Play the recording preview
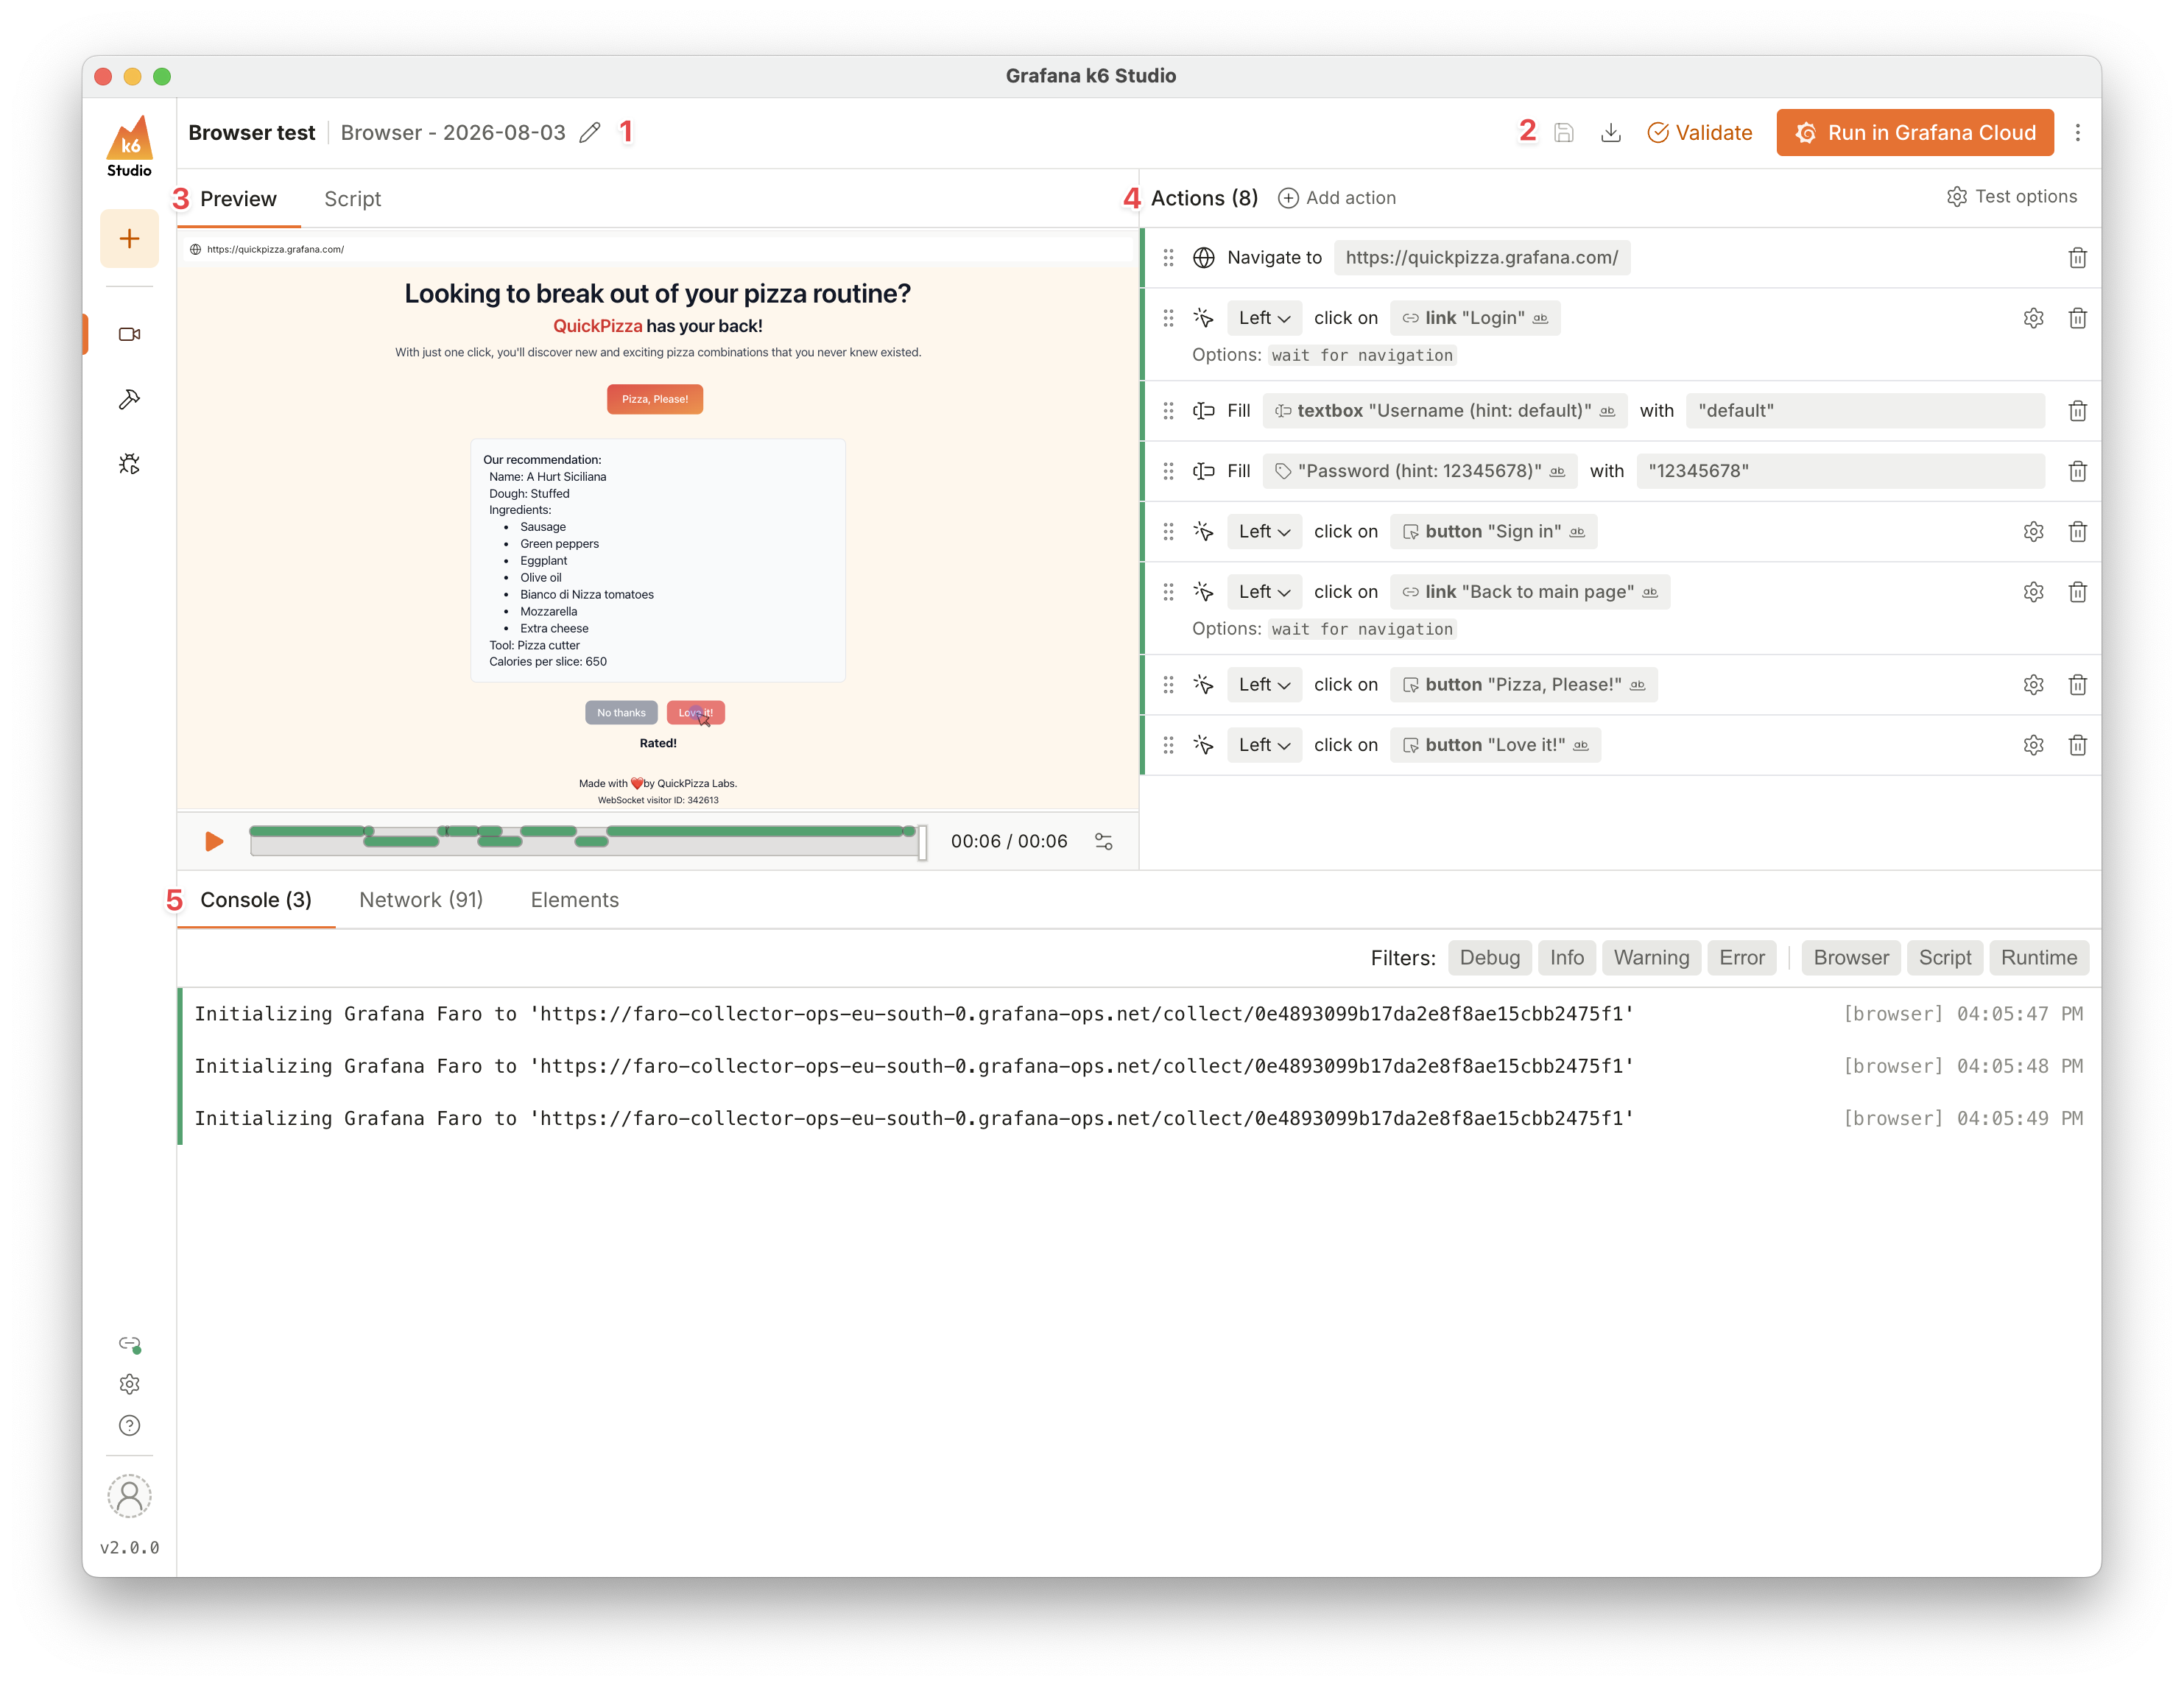This screenshot has width=2184, height=1686. (214, 841)
